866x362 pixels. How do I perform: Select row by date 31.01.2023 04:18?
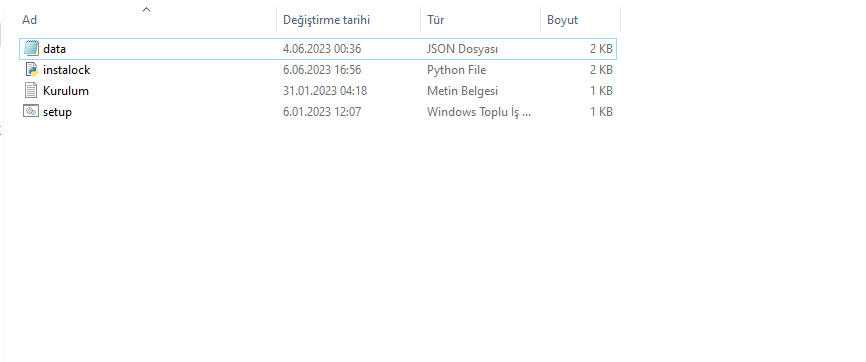tap(325, 91)
